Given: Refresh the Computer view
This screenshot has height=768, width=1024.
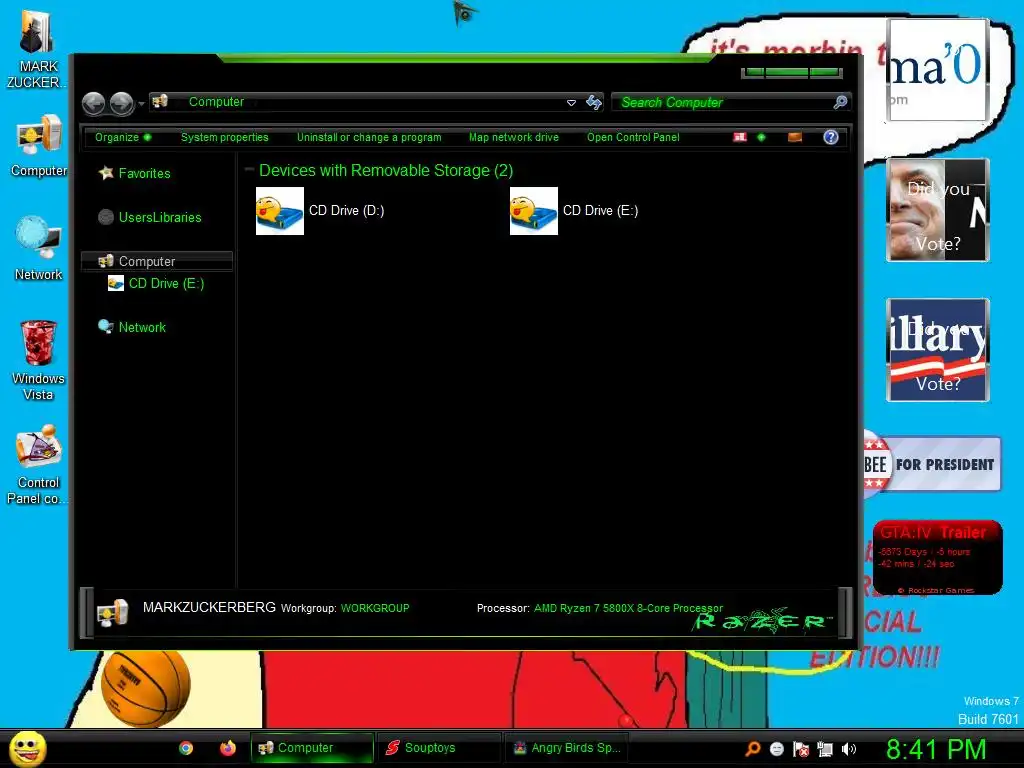Looking at the screenshot, I should pyautogui.click(x=594, y=102).
